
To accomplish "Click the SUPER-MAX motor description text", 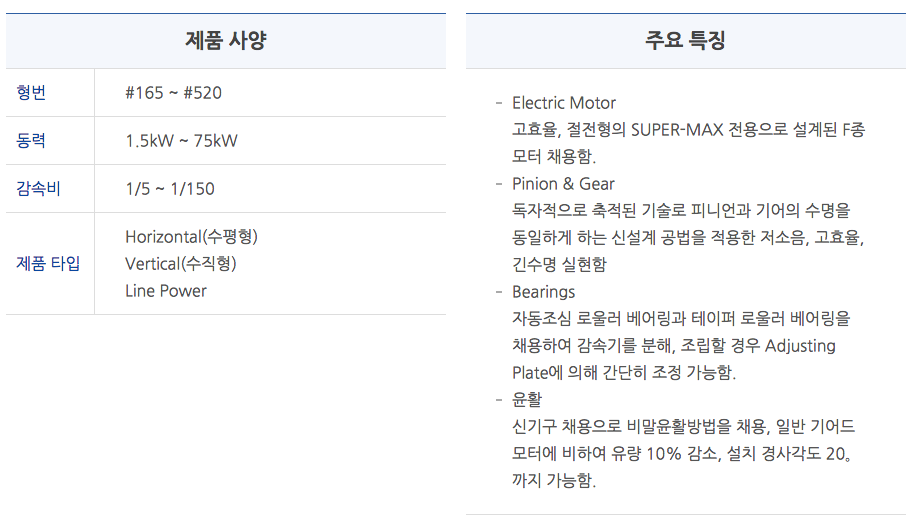I will [x=688, y=130].
